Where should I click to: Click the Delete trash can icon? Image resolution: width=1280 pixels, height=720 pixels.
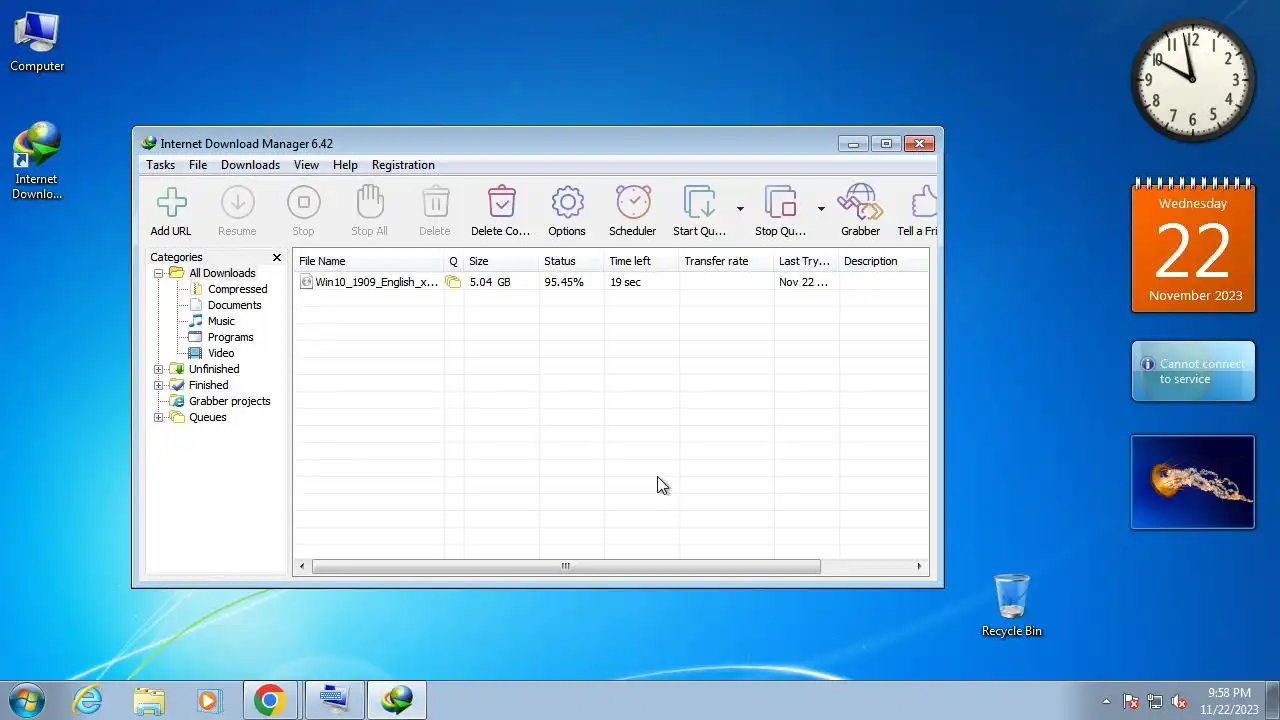[435, 203]
